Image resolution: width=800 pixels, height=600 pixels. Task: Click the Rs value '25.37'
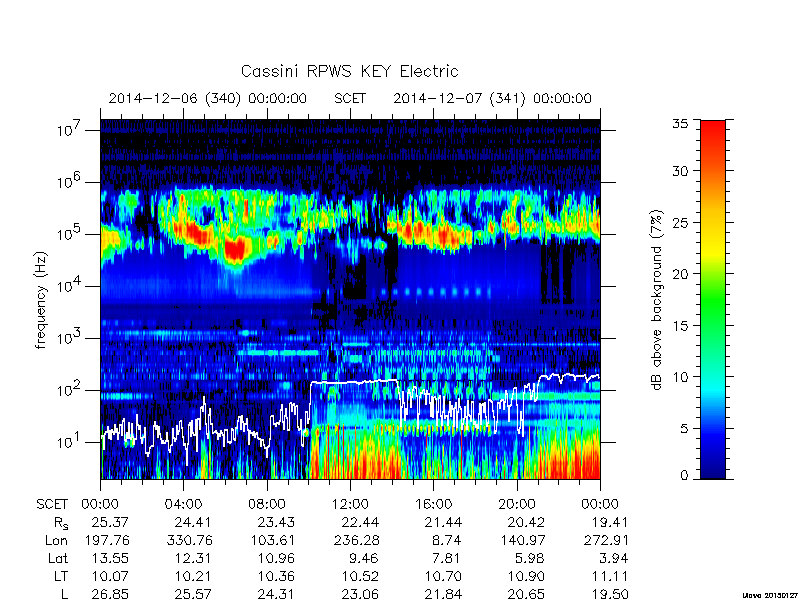click(x=110, y=522)
